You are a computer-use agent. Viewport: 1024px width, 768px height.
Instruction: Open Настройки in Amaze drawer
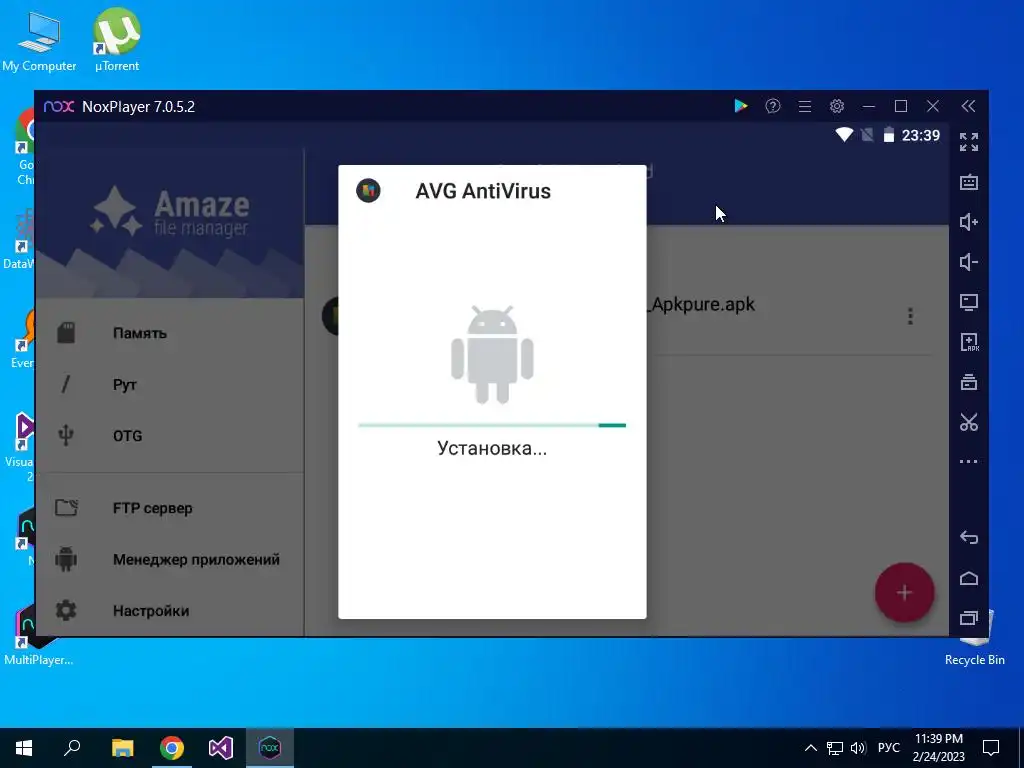coord(170,611)
